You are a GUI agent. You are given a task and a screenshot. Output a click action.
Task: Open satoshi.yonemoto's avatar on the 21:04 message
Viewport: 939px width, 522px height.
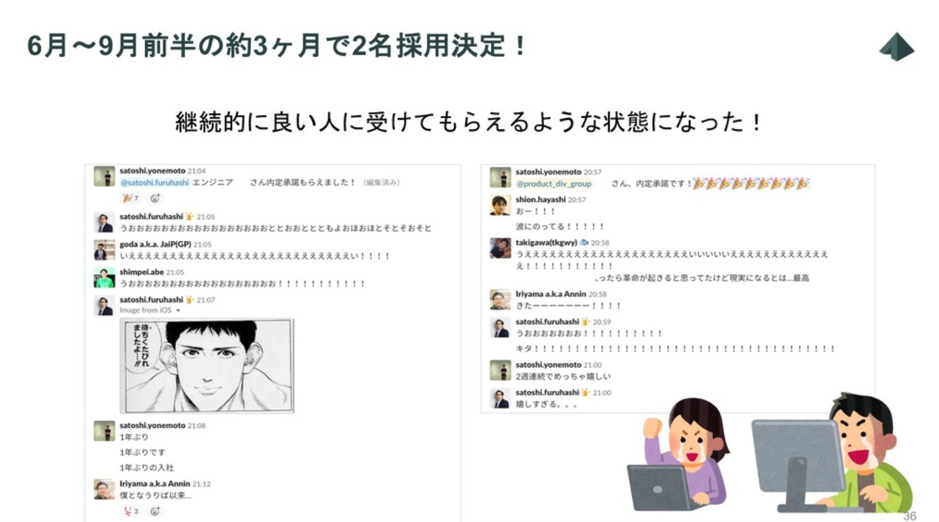tap(104, 177)
